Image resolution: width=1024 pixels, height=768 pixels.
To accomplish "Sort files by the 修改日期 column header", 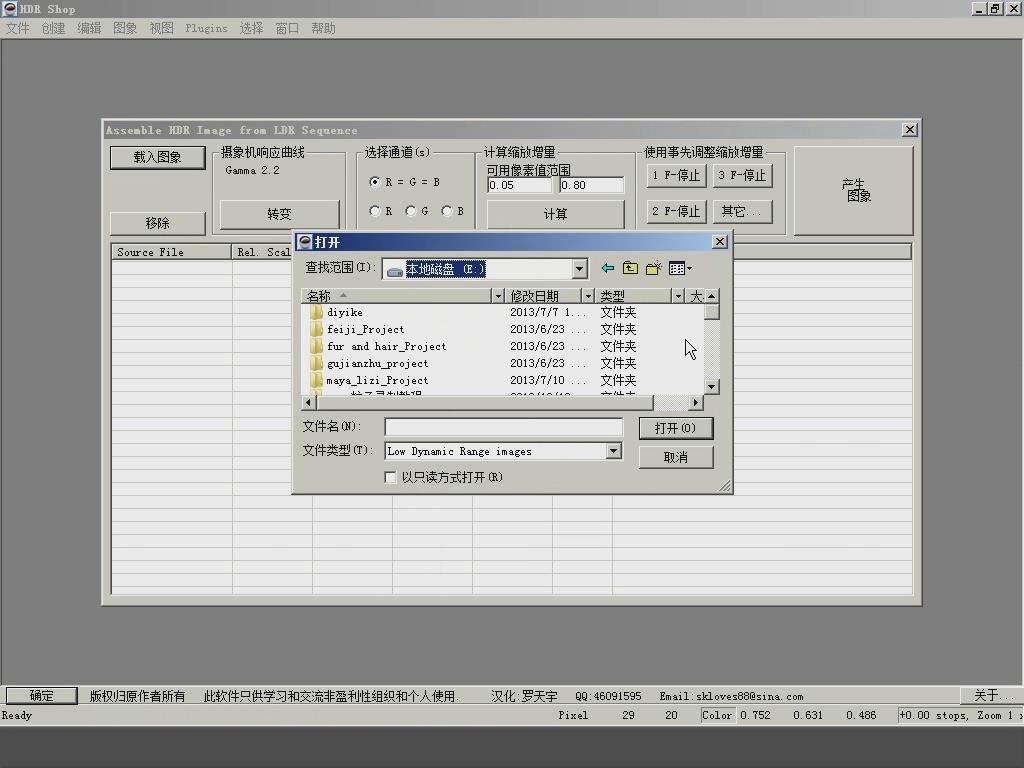I will pyautogui.click(x=543, y=296).
